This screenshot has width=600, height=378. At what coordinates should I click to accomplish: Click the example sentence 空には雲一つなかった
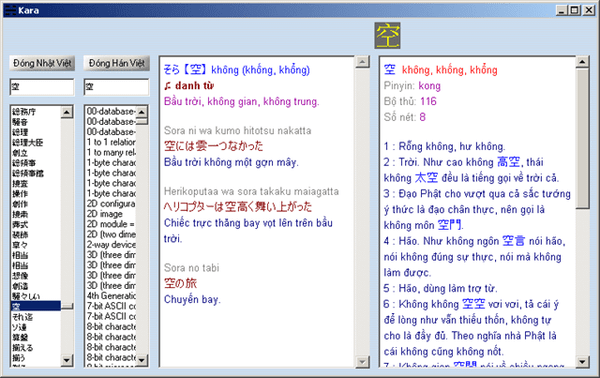(x=214, y=146)
